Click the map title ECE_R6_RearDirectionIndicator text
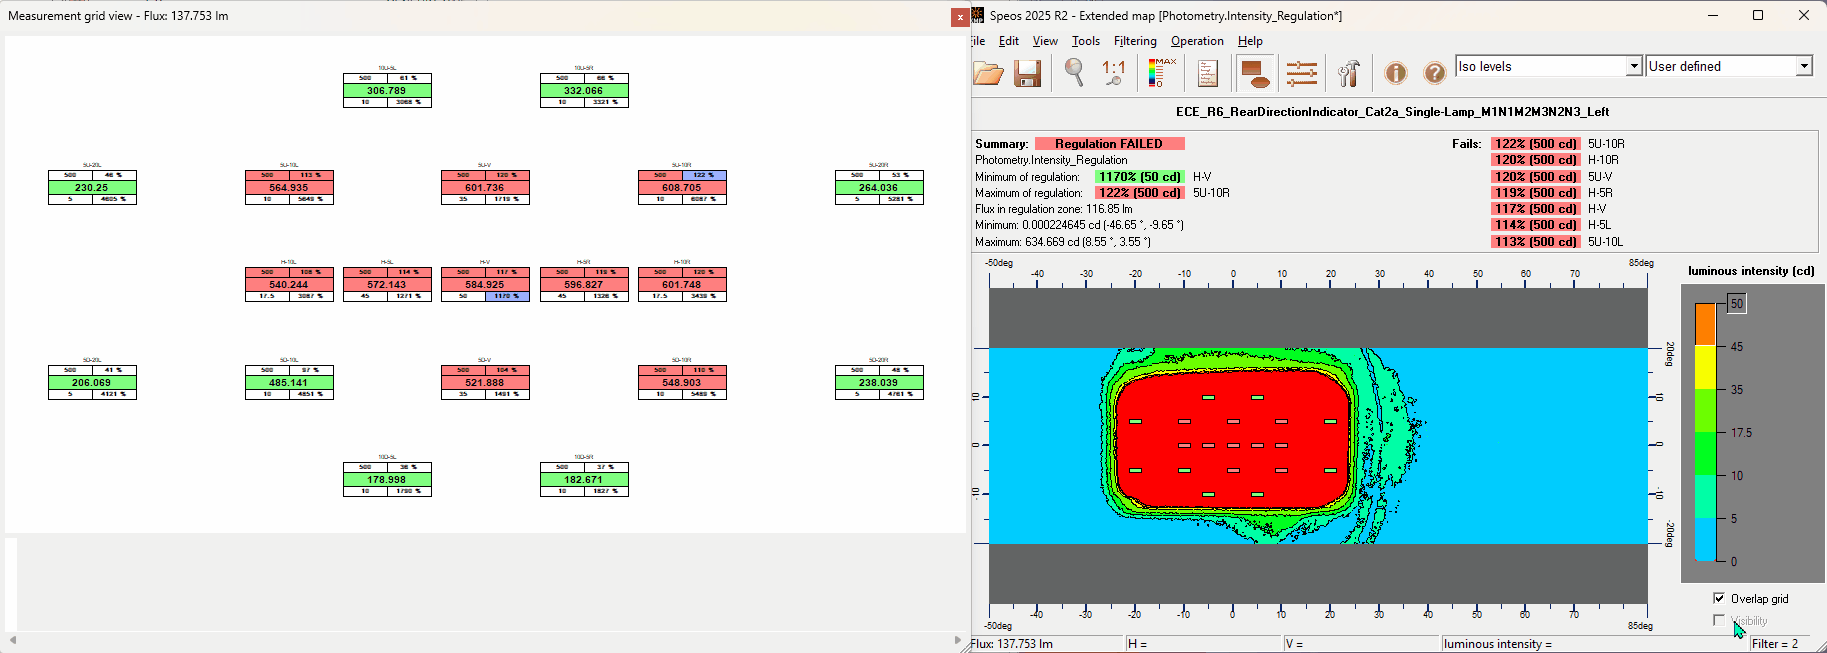1827x653 pixels. [1393, 112]
